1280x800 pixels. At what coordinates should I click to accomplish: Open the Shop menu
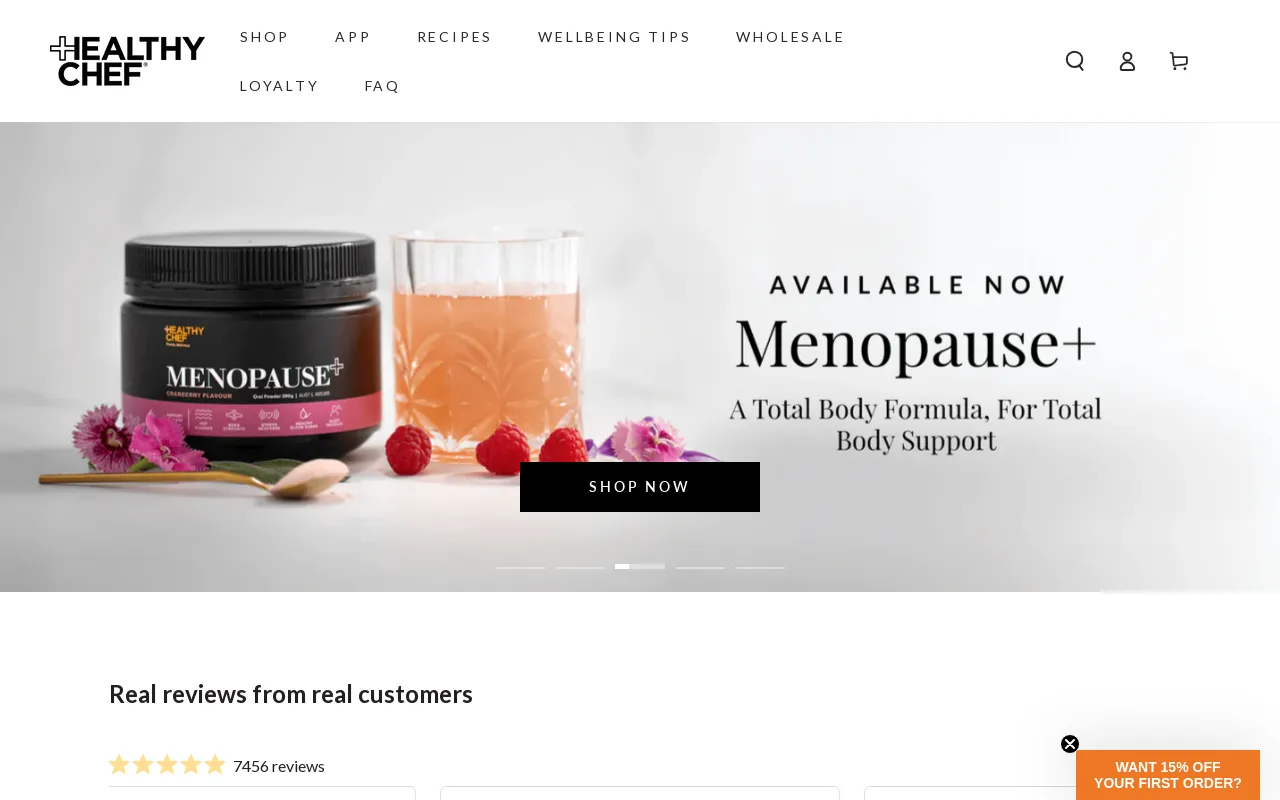pos(264,37)
